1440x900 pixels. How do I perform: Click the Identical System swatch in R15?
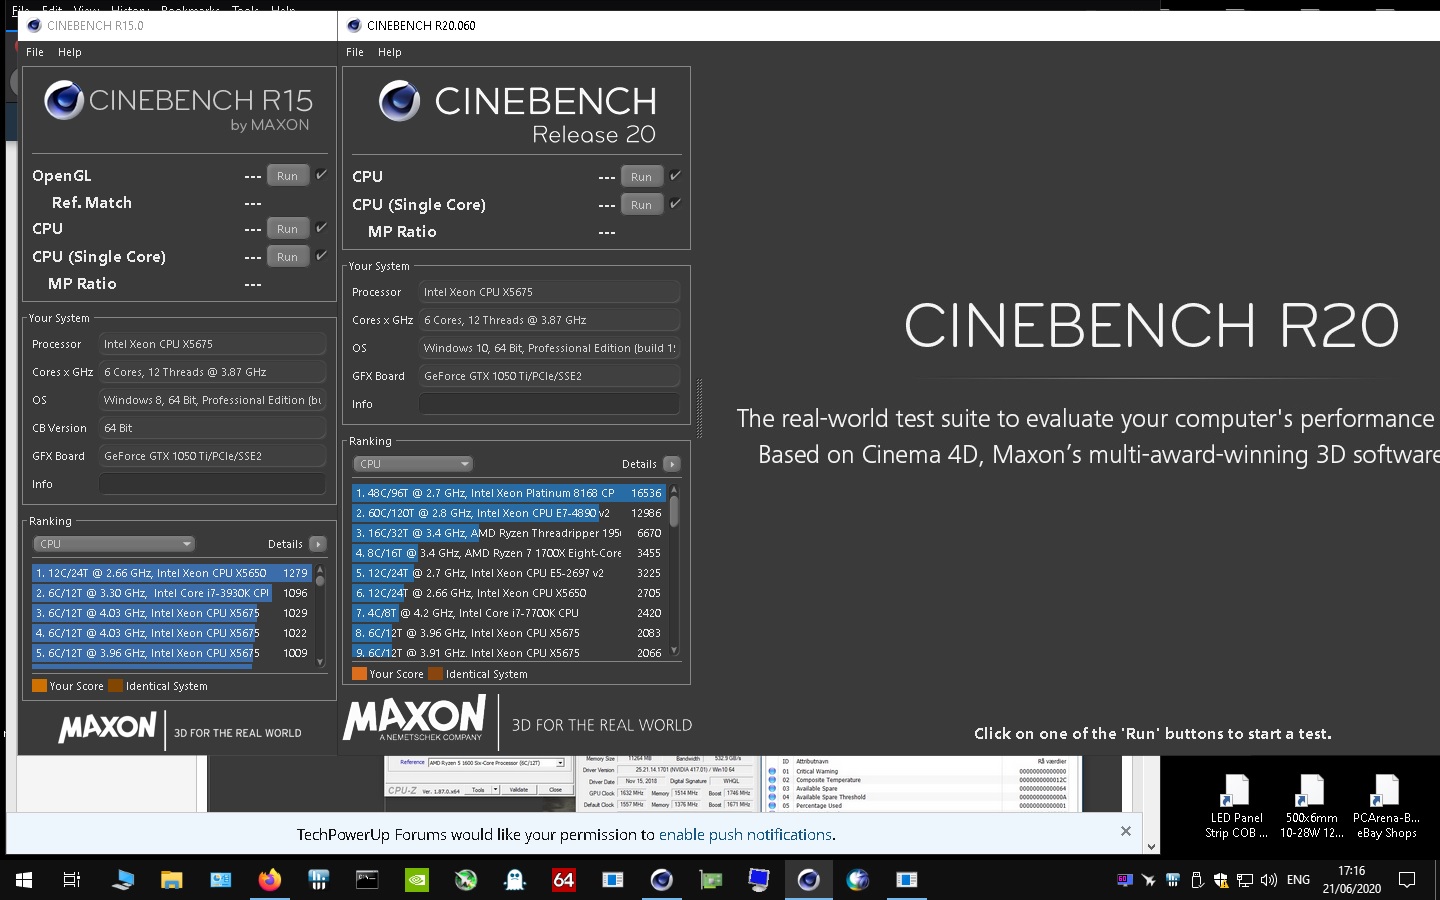pos(116,686)
